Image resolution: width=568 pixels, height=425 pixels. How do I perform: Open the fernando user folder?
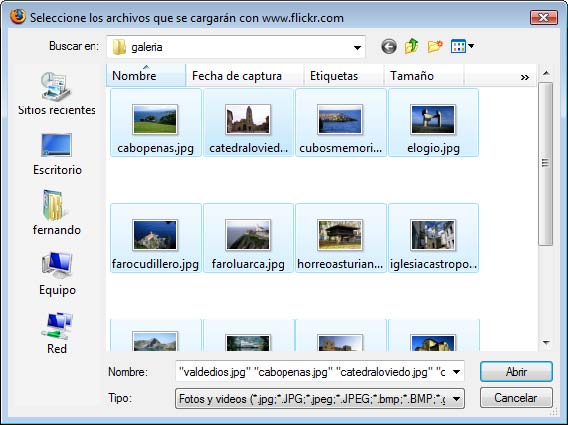point(57,213)
